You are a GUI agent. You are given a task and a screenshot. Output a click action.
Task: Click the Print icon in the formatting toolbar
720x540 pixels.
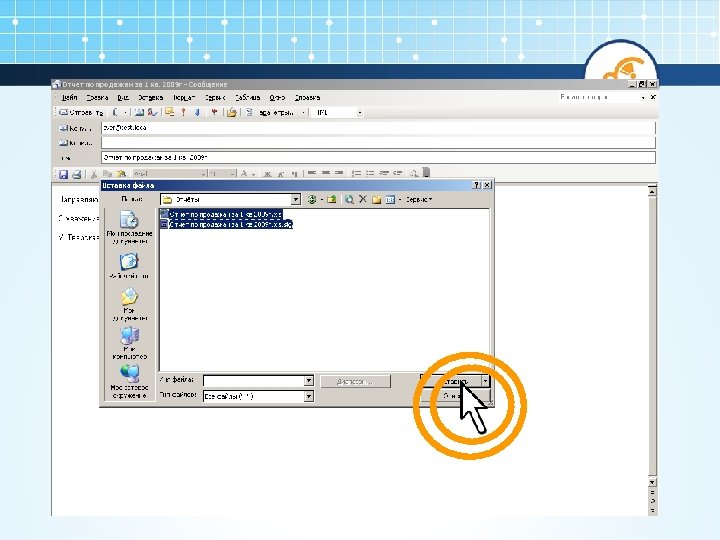pyautogui.click(x=77, y=174)
